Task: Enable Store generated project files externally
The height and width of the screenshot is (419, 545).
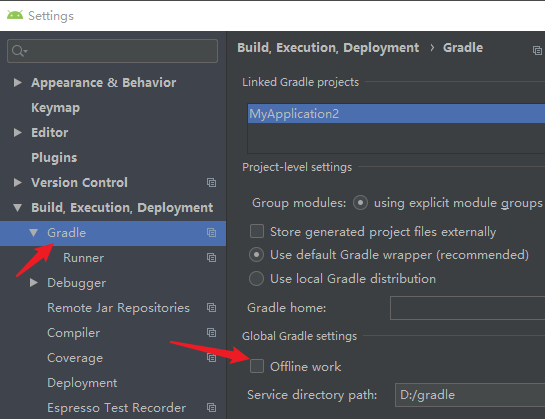Action: pyautogui.click(x=257, y=231)
